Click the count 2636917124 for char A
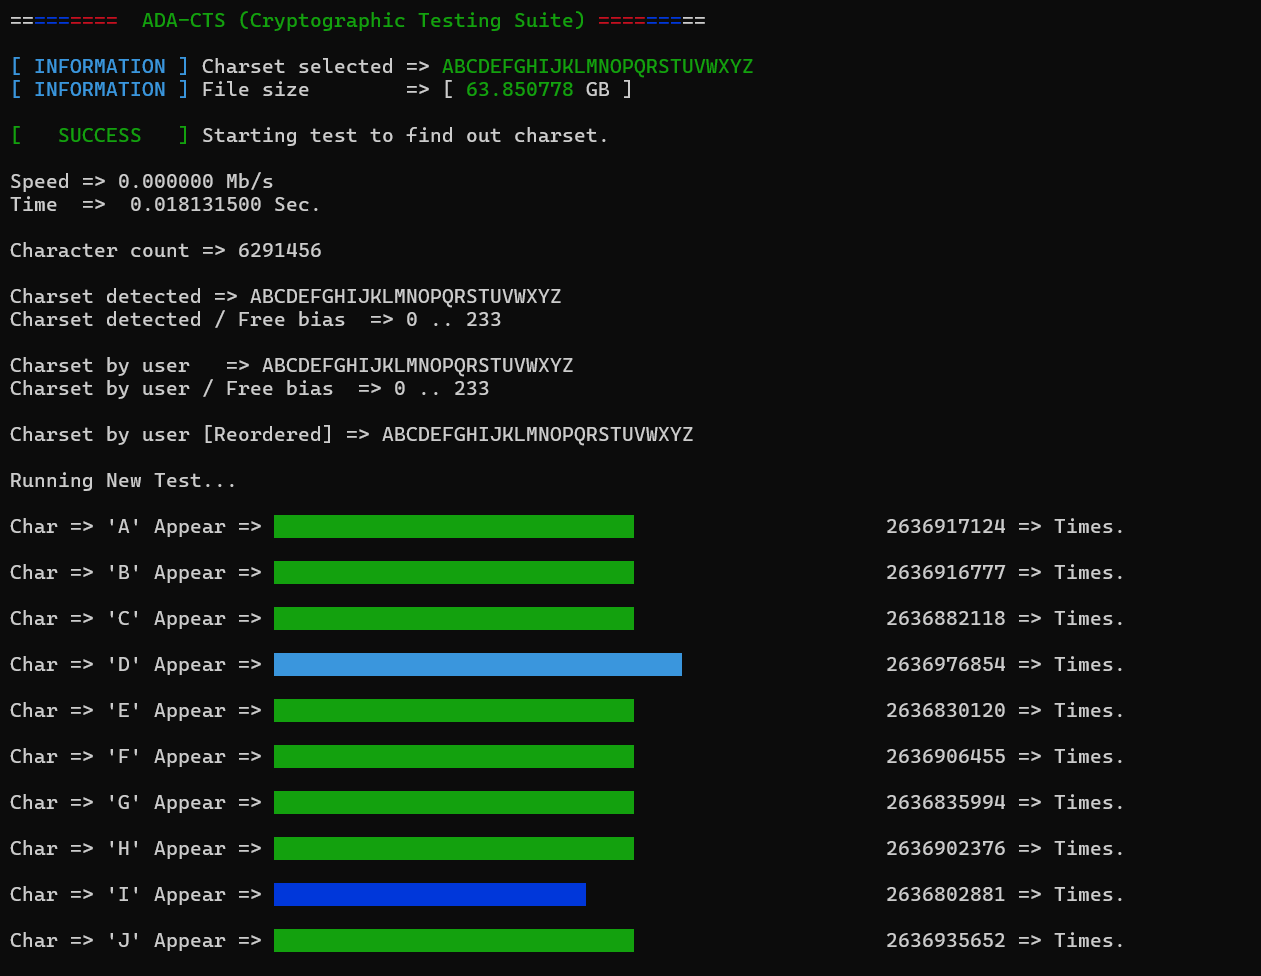The height and width of the screenshot is (976, 1261). (x=945, y=527)
